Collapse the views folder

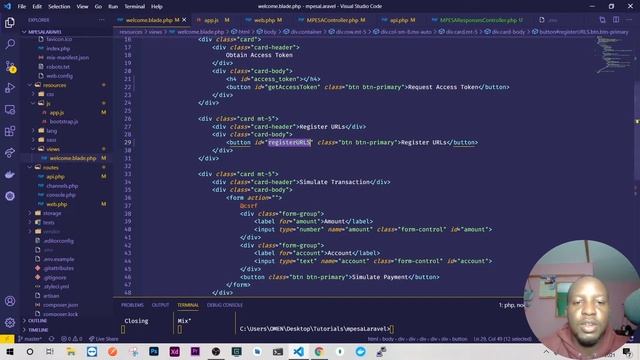pyautogui.click(x=53, y=149)
